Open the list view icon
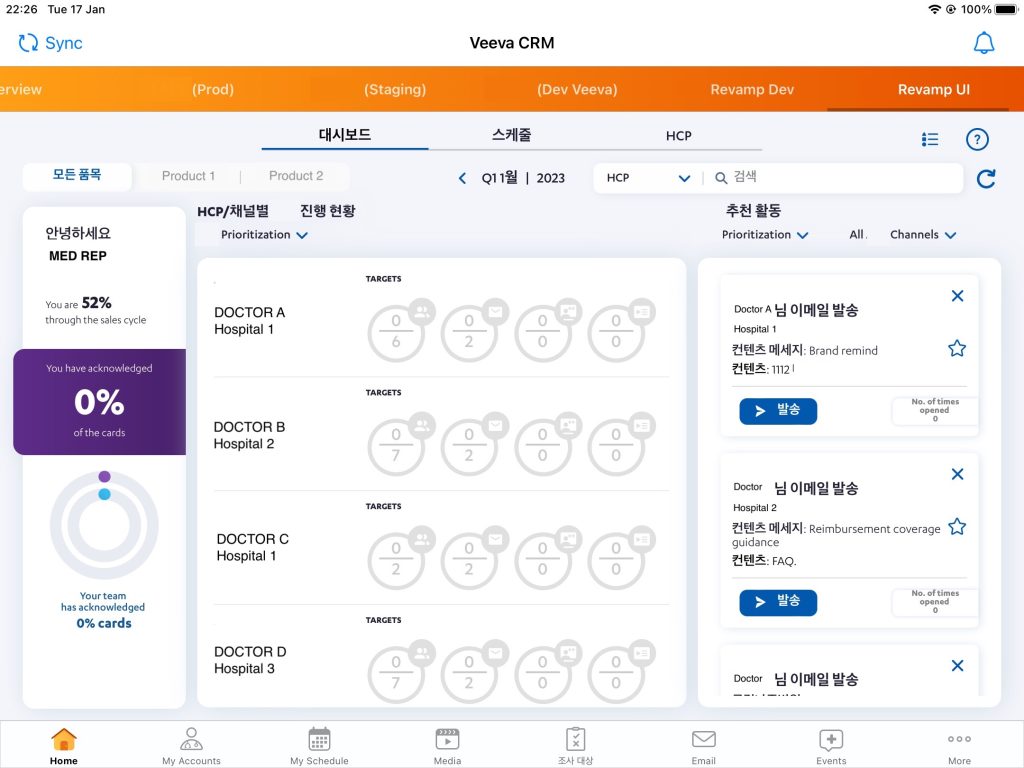This screenshot has height=768, width=1024. [930, 140]
